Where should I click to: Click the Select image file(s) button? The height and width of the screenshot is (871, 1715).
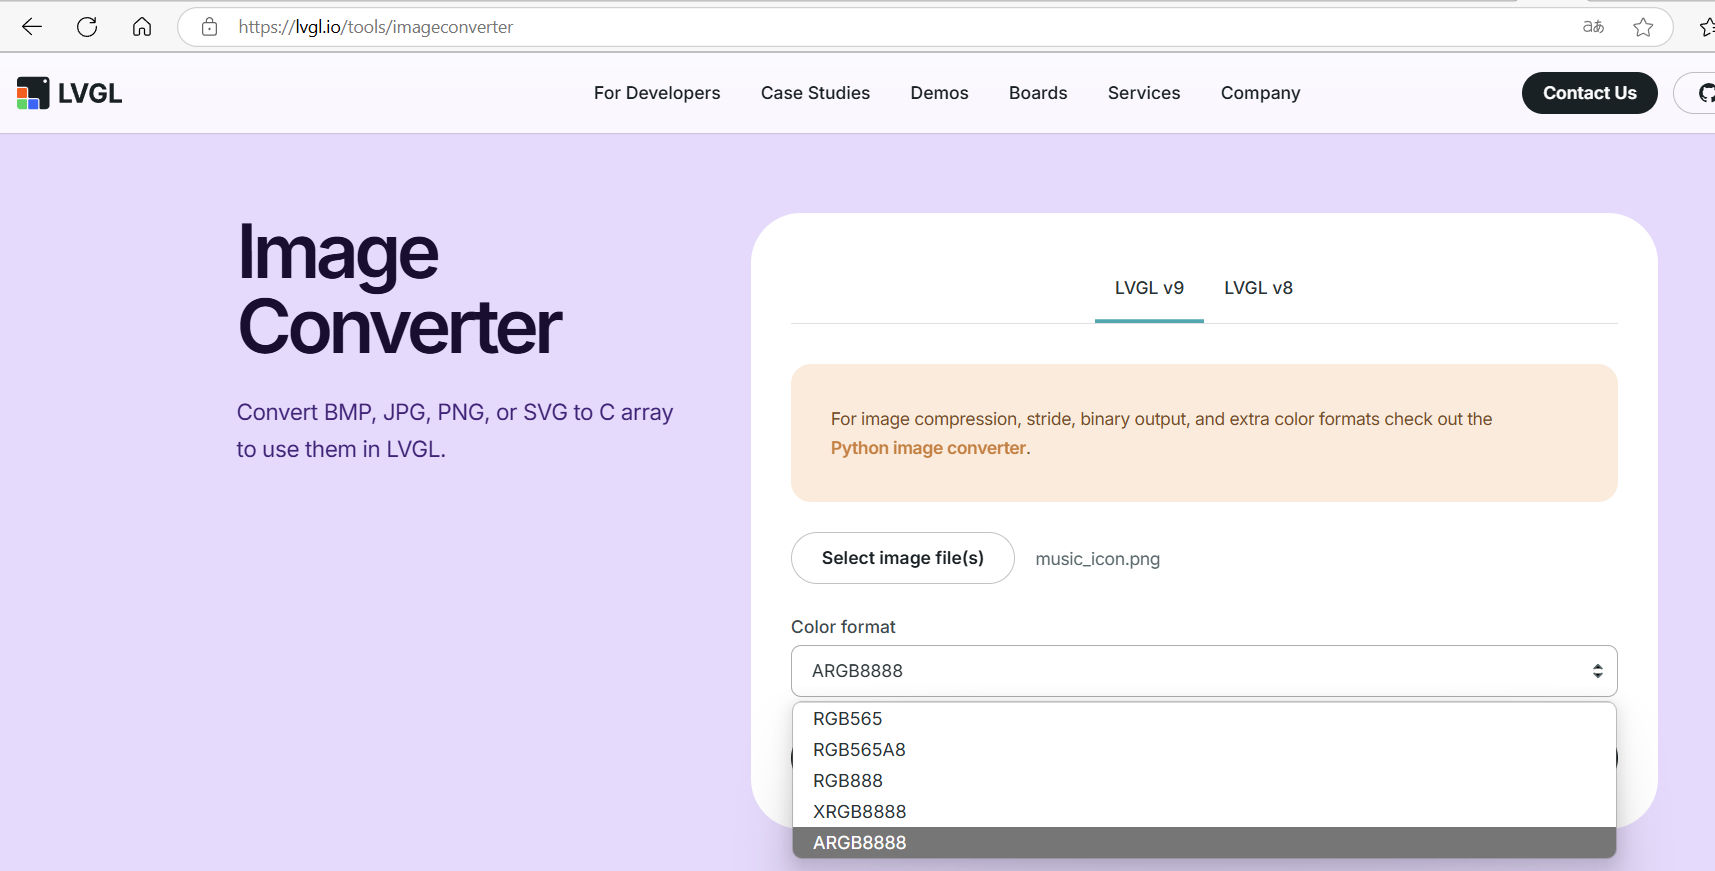tap(903, 558)
